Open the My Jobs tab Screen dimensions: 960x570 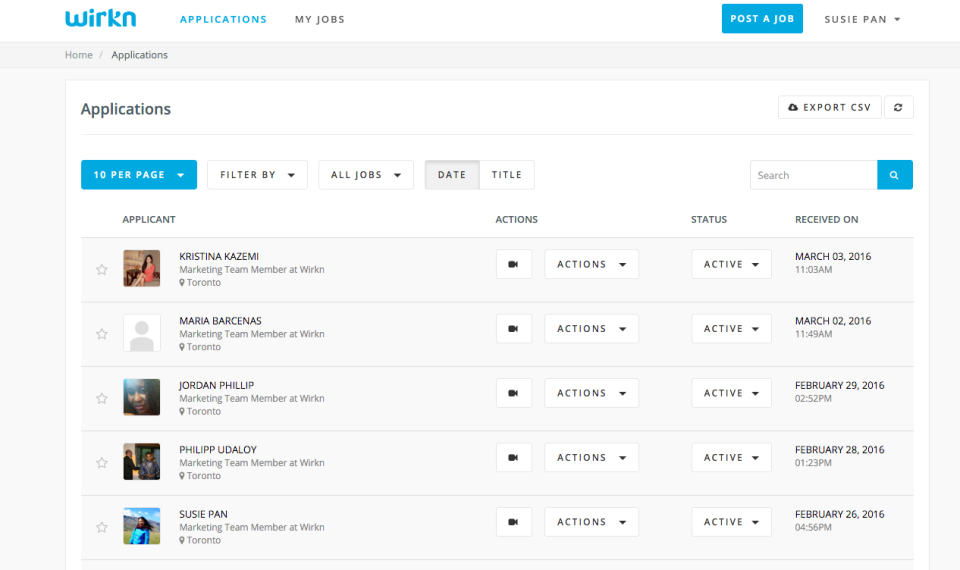320,19
